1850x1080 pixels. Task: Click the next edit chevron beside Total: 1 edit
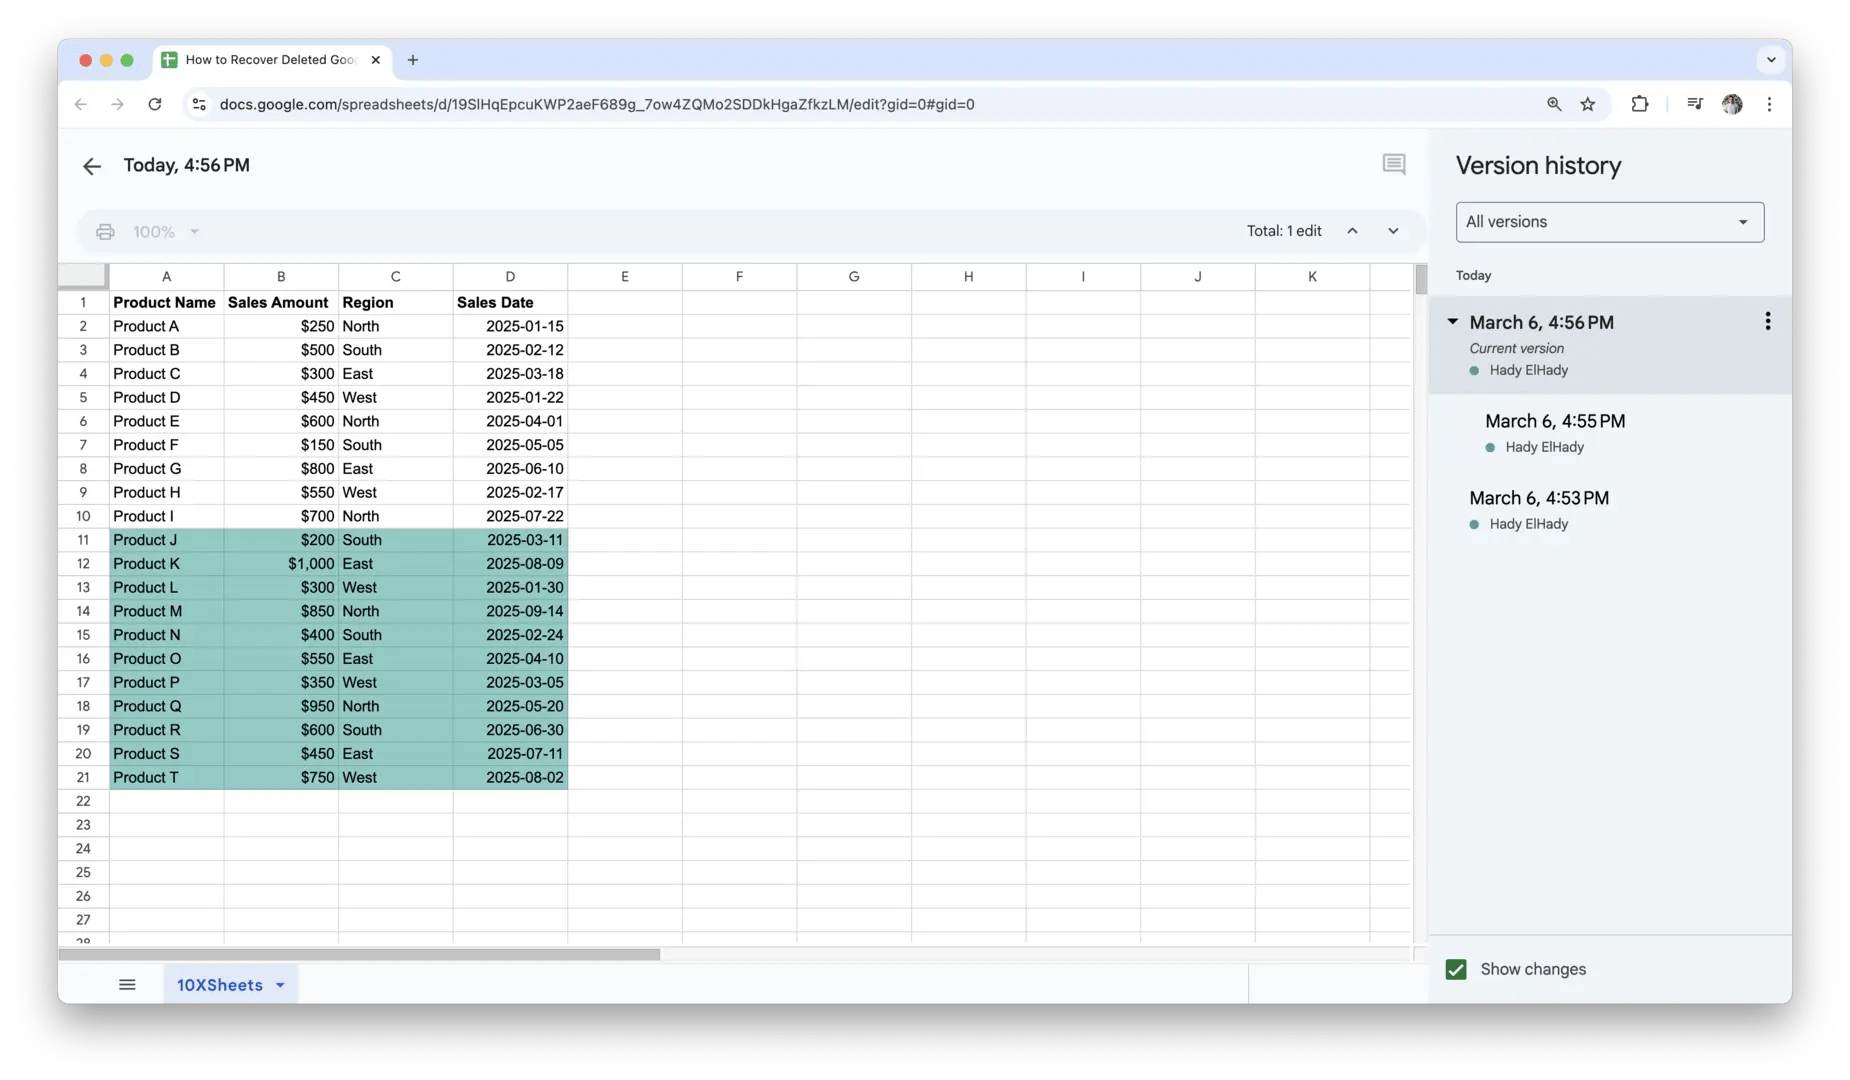pyautogui.click(x=1394, y=230)
